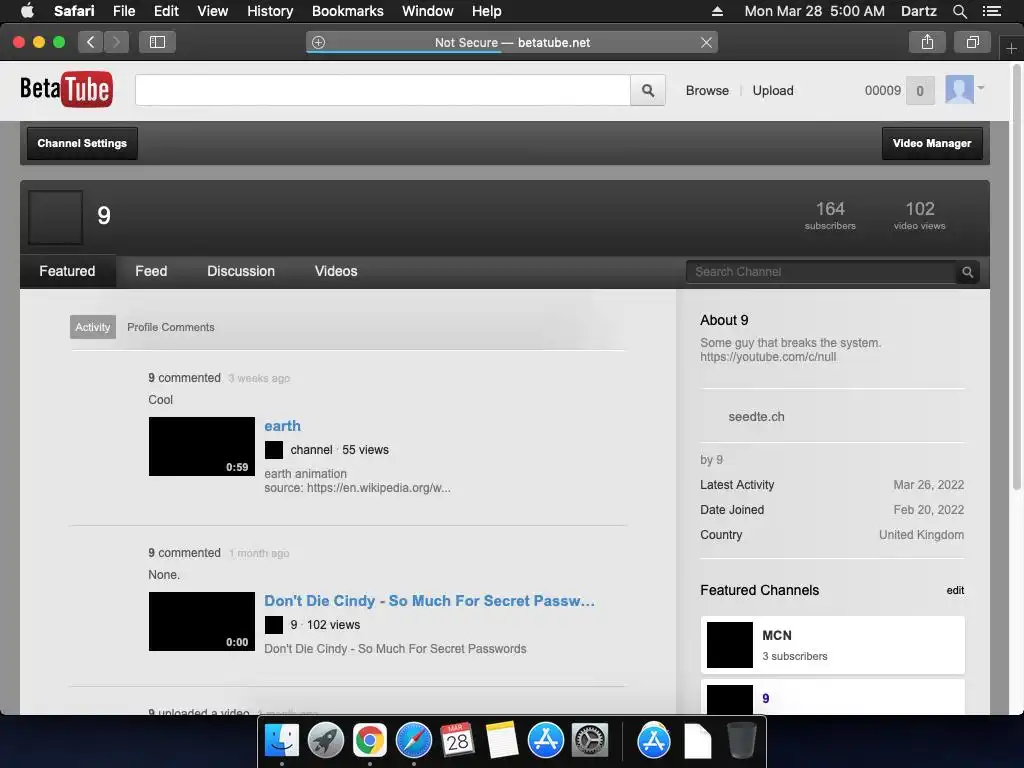Open Spotlight search in menu bar
Image resolution: width=1024 pixels, height=768 pixels.
(x=959, y=11)
